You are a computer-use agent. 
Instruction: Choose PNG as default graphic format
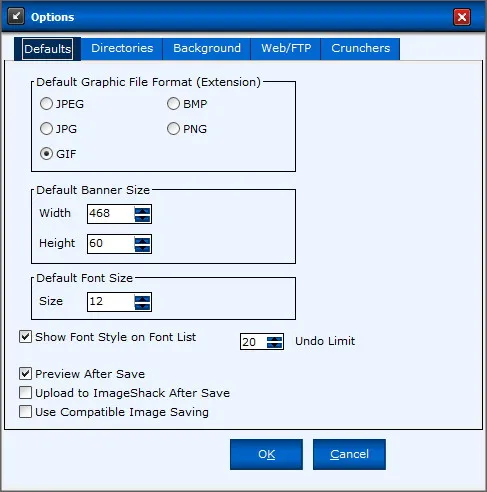tap(173, 129)
